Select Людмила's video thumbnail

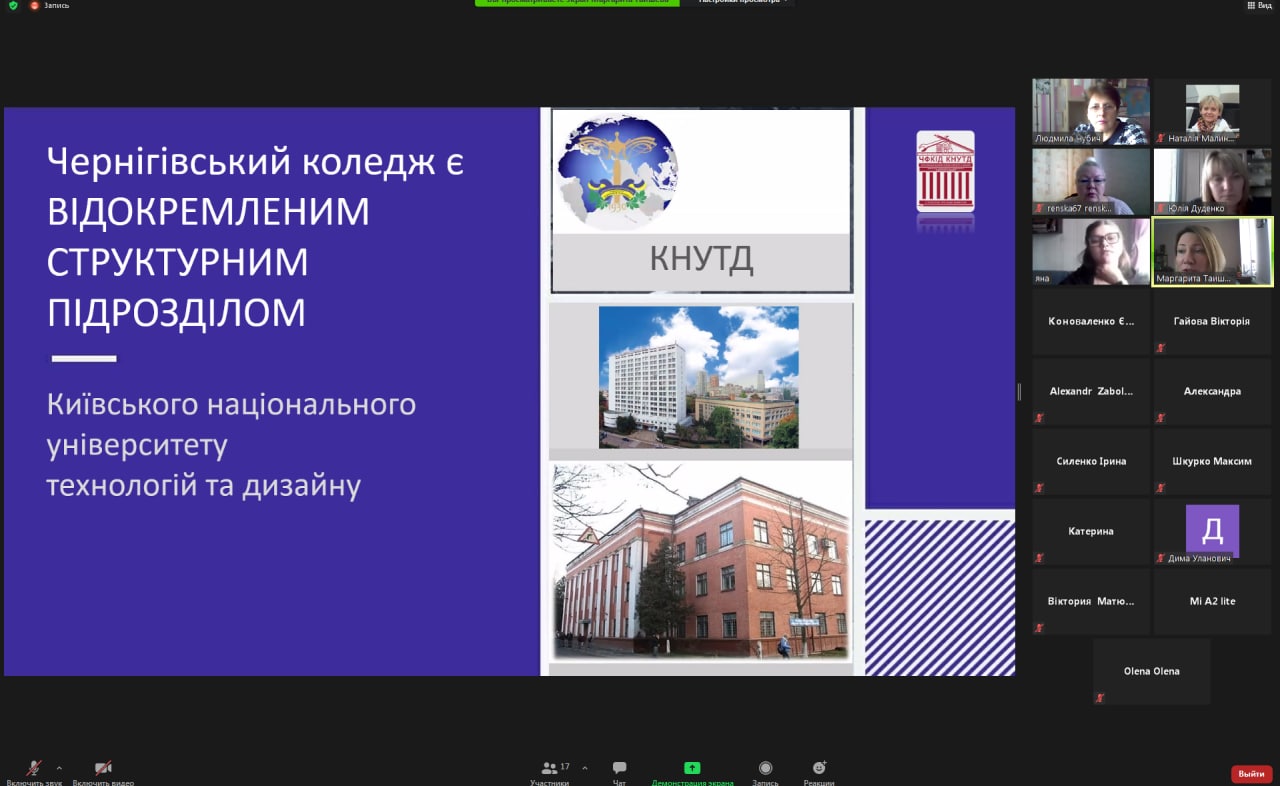[x=1091, y=112]
